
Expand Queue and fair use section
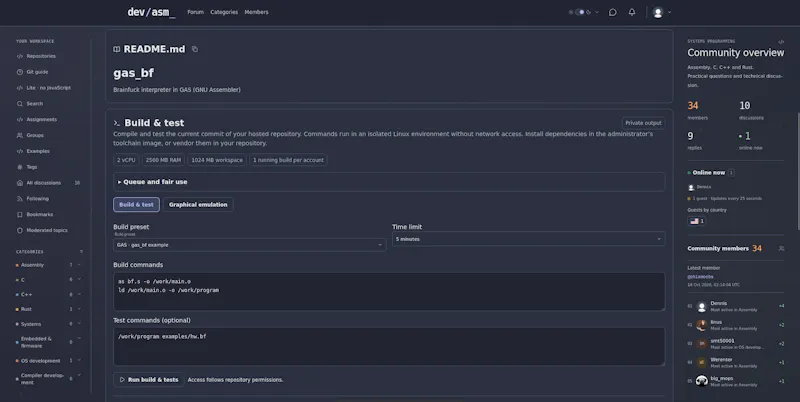(x=389, y=182)
